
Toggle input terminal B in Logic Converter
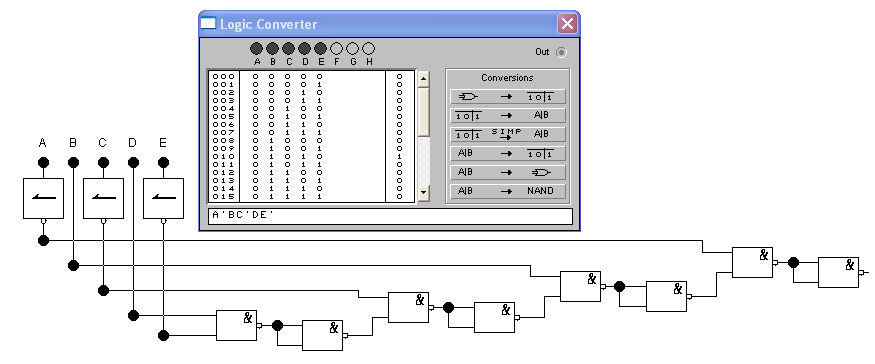click(272, 49)
